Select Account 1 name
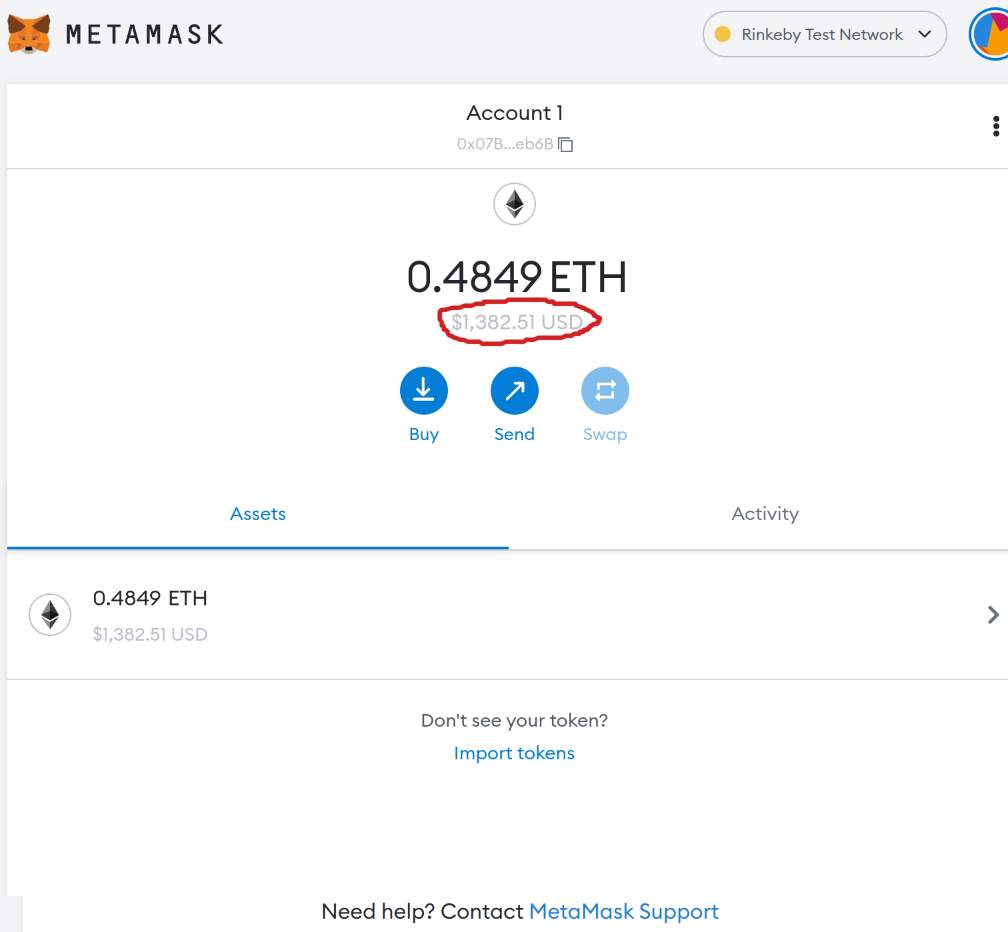The image size is (1008, 932). click(x=514, y=112)
